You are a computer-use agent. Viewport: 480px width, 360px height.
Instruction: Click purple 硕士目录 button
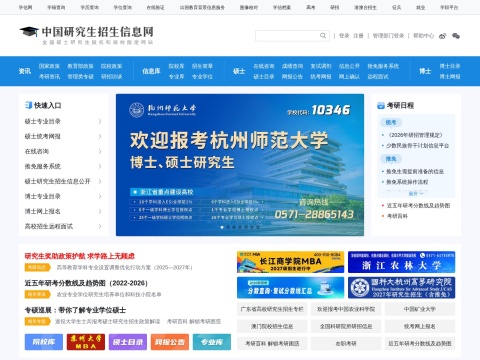pos(128,342)
